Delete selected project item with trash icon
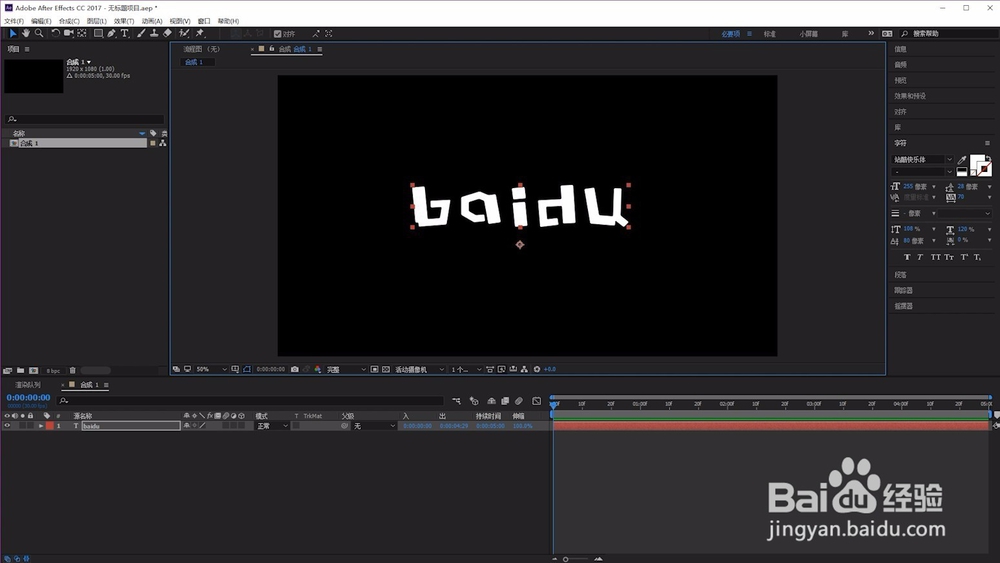The image size is (1000, 563). 73,370
